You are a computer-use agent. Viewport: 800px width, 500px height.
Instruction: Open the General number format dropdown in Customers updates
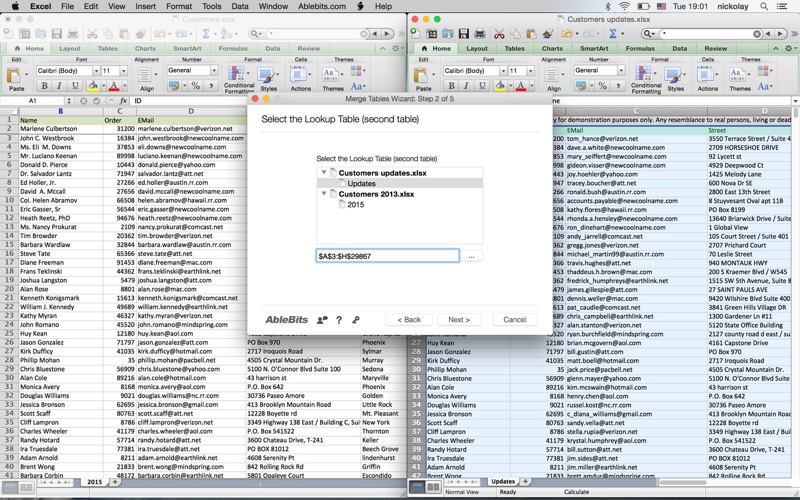[x=620, y=70]
